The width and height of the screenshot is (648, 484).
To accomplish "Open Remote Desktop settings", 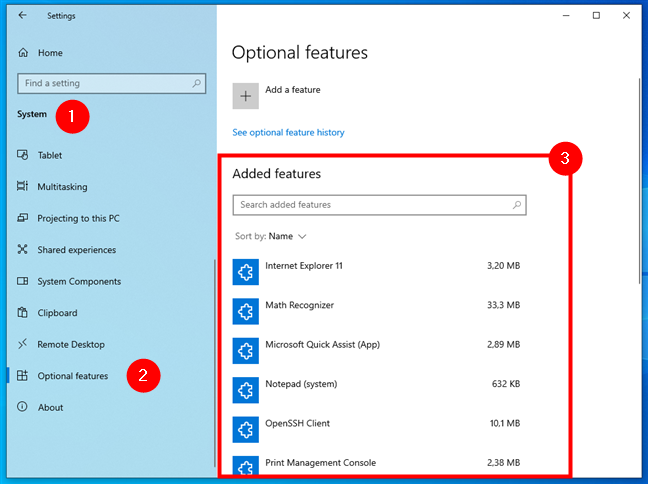I will [71, 344].
